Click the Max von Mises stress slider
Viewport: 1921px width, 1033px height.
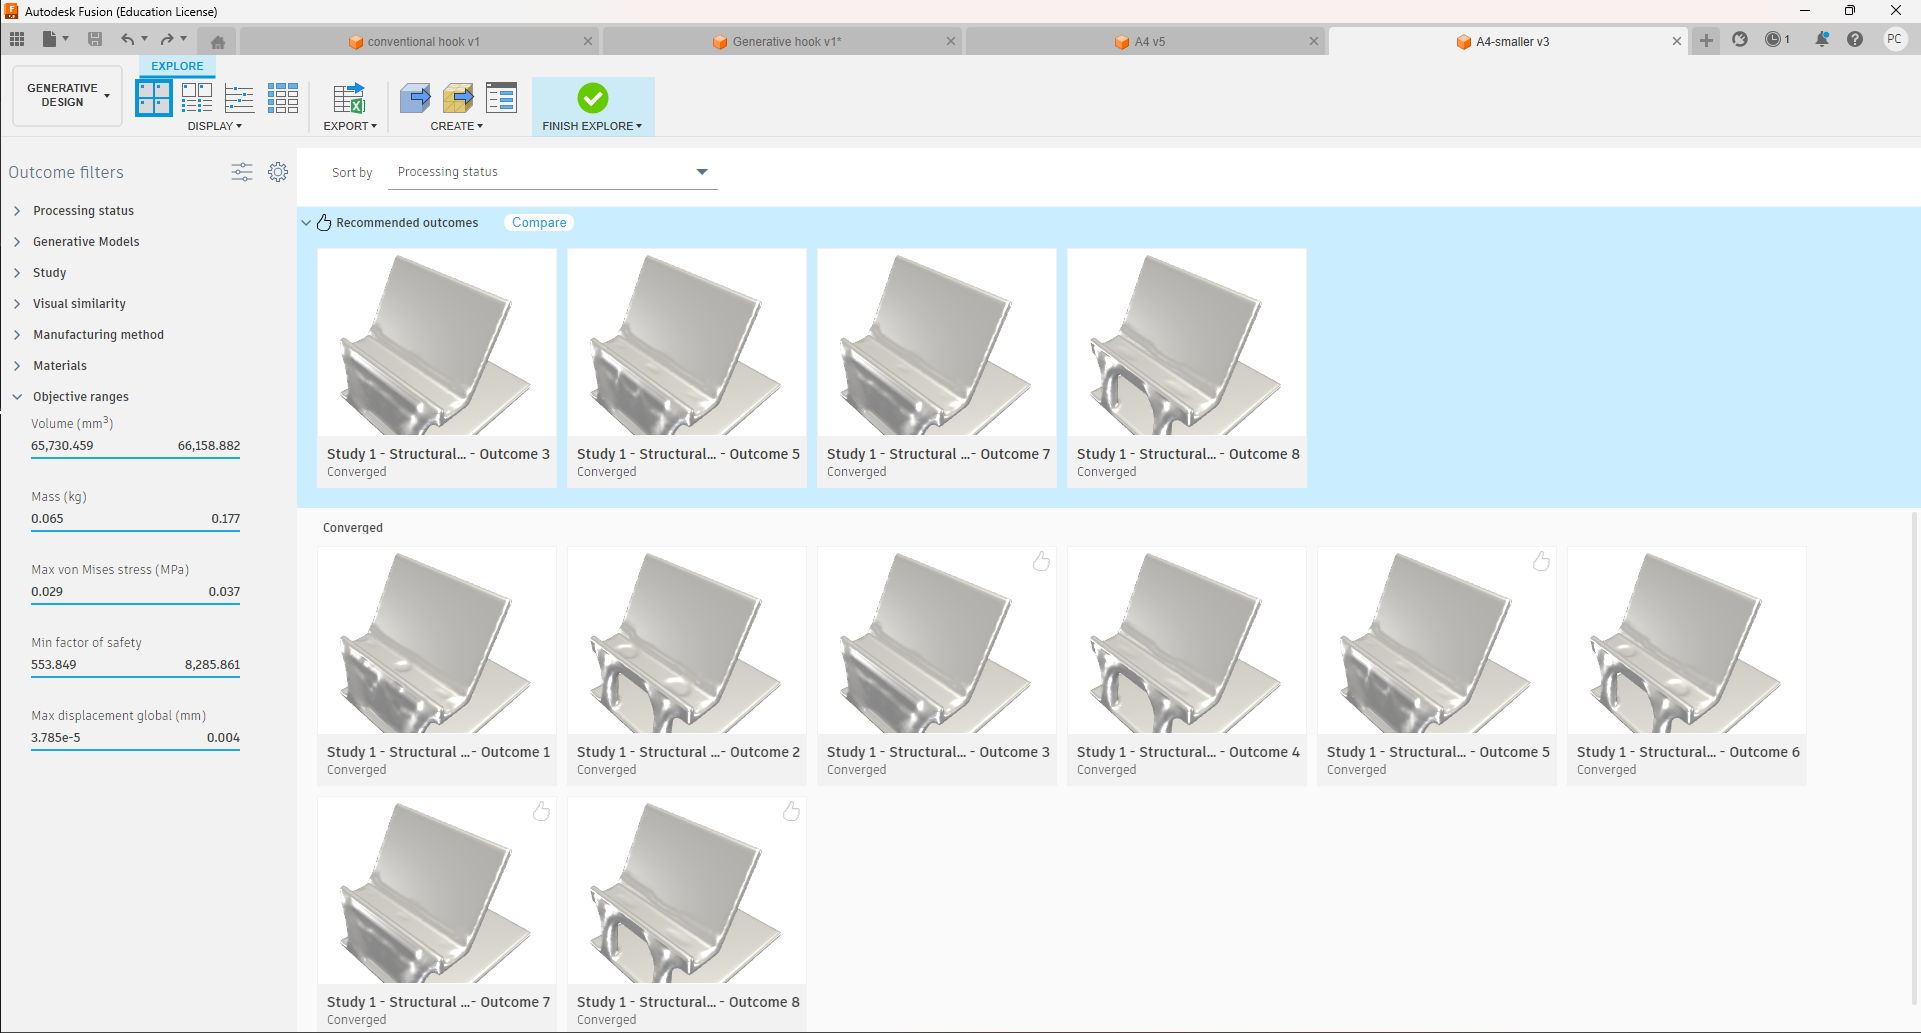135,604
